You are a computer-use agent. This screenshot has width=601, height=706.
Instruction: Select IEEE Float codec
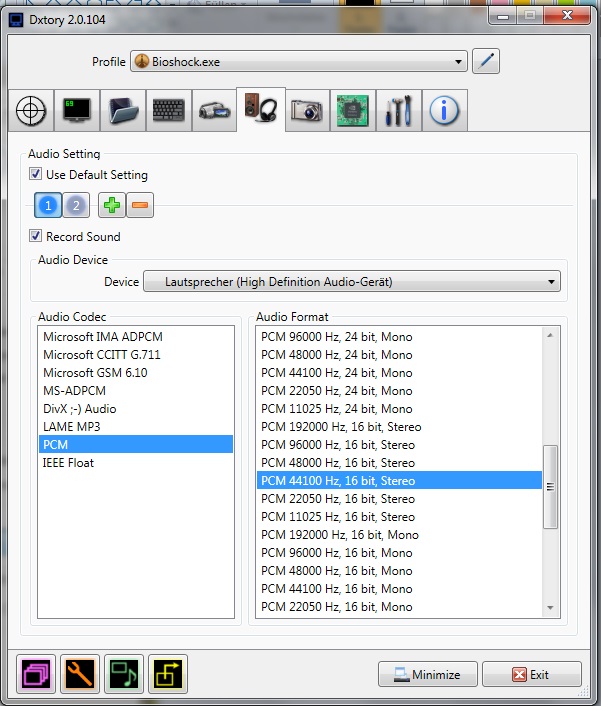pos(136,463)
